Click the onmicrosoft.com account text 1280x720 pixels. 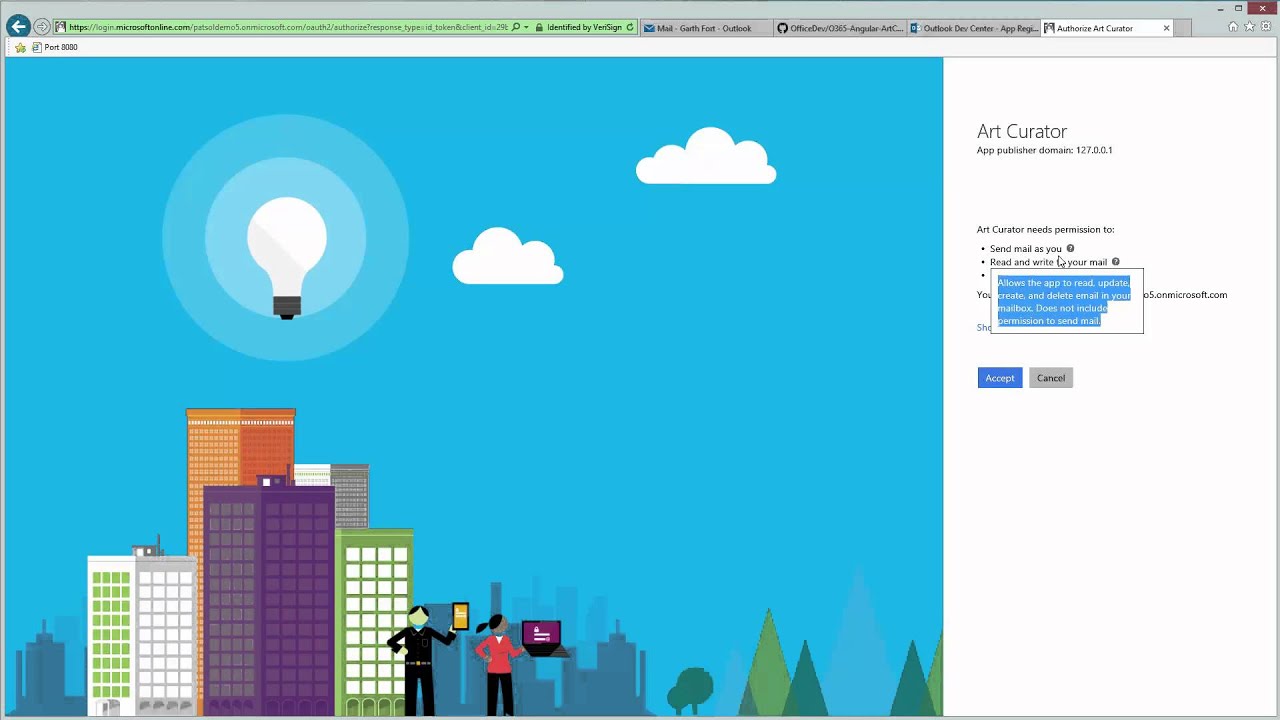(x=1186, y=295)
